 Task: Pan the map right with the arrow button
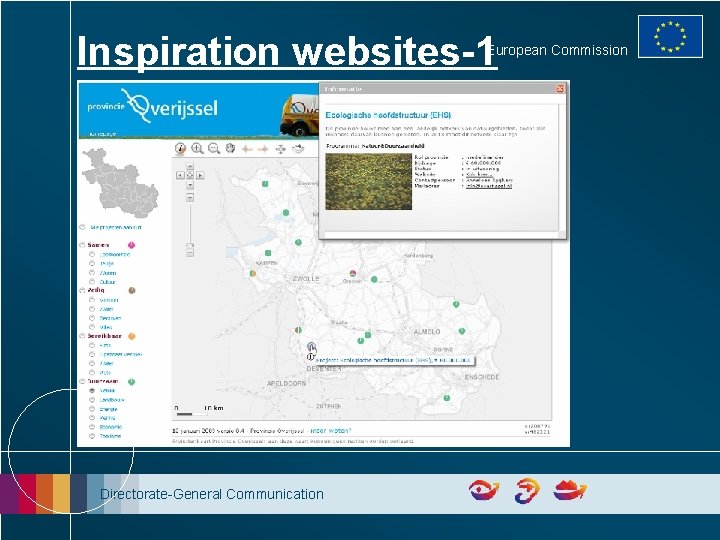(x=200, y=175)
